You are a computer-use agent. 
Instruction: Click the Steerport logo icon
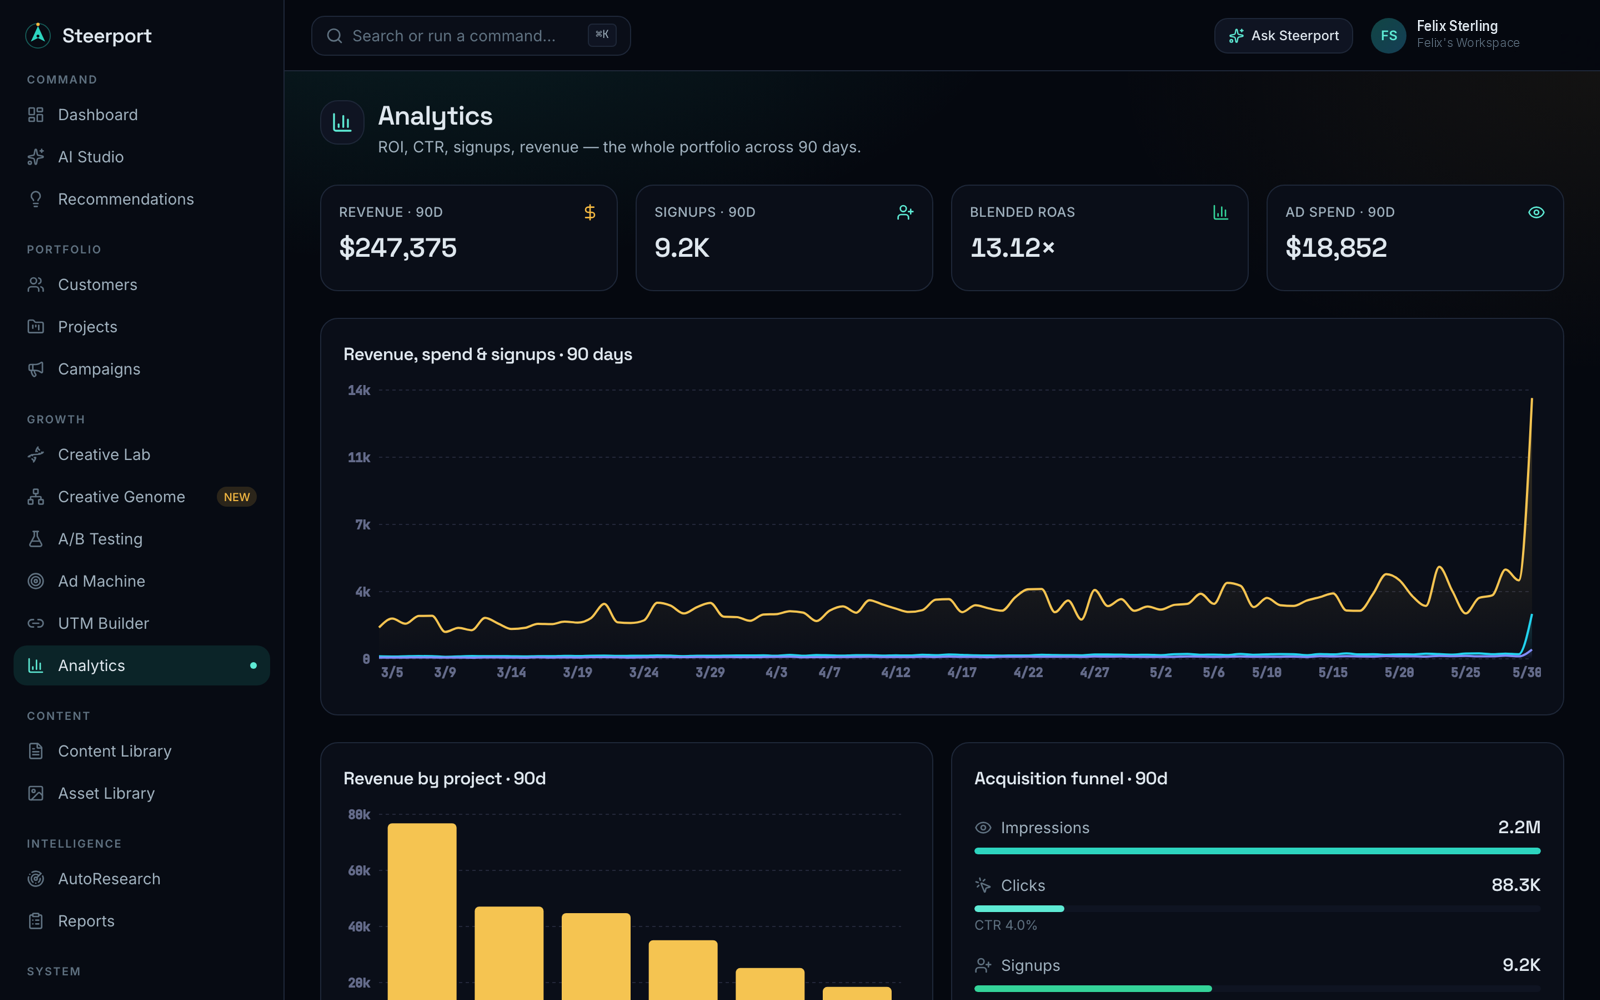coord(38,35)
